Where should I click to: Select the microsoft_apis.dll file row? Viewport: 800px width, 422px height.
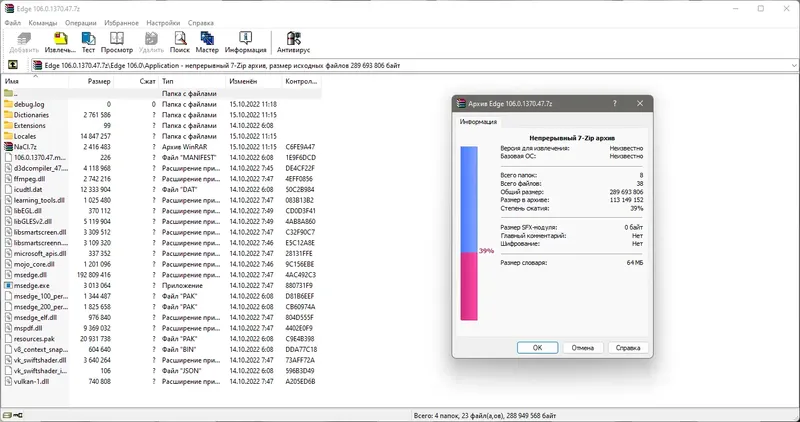pos(161,253)
